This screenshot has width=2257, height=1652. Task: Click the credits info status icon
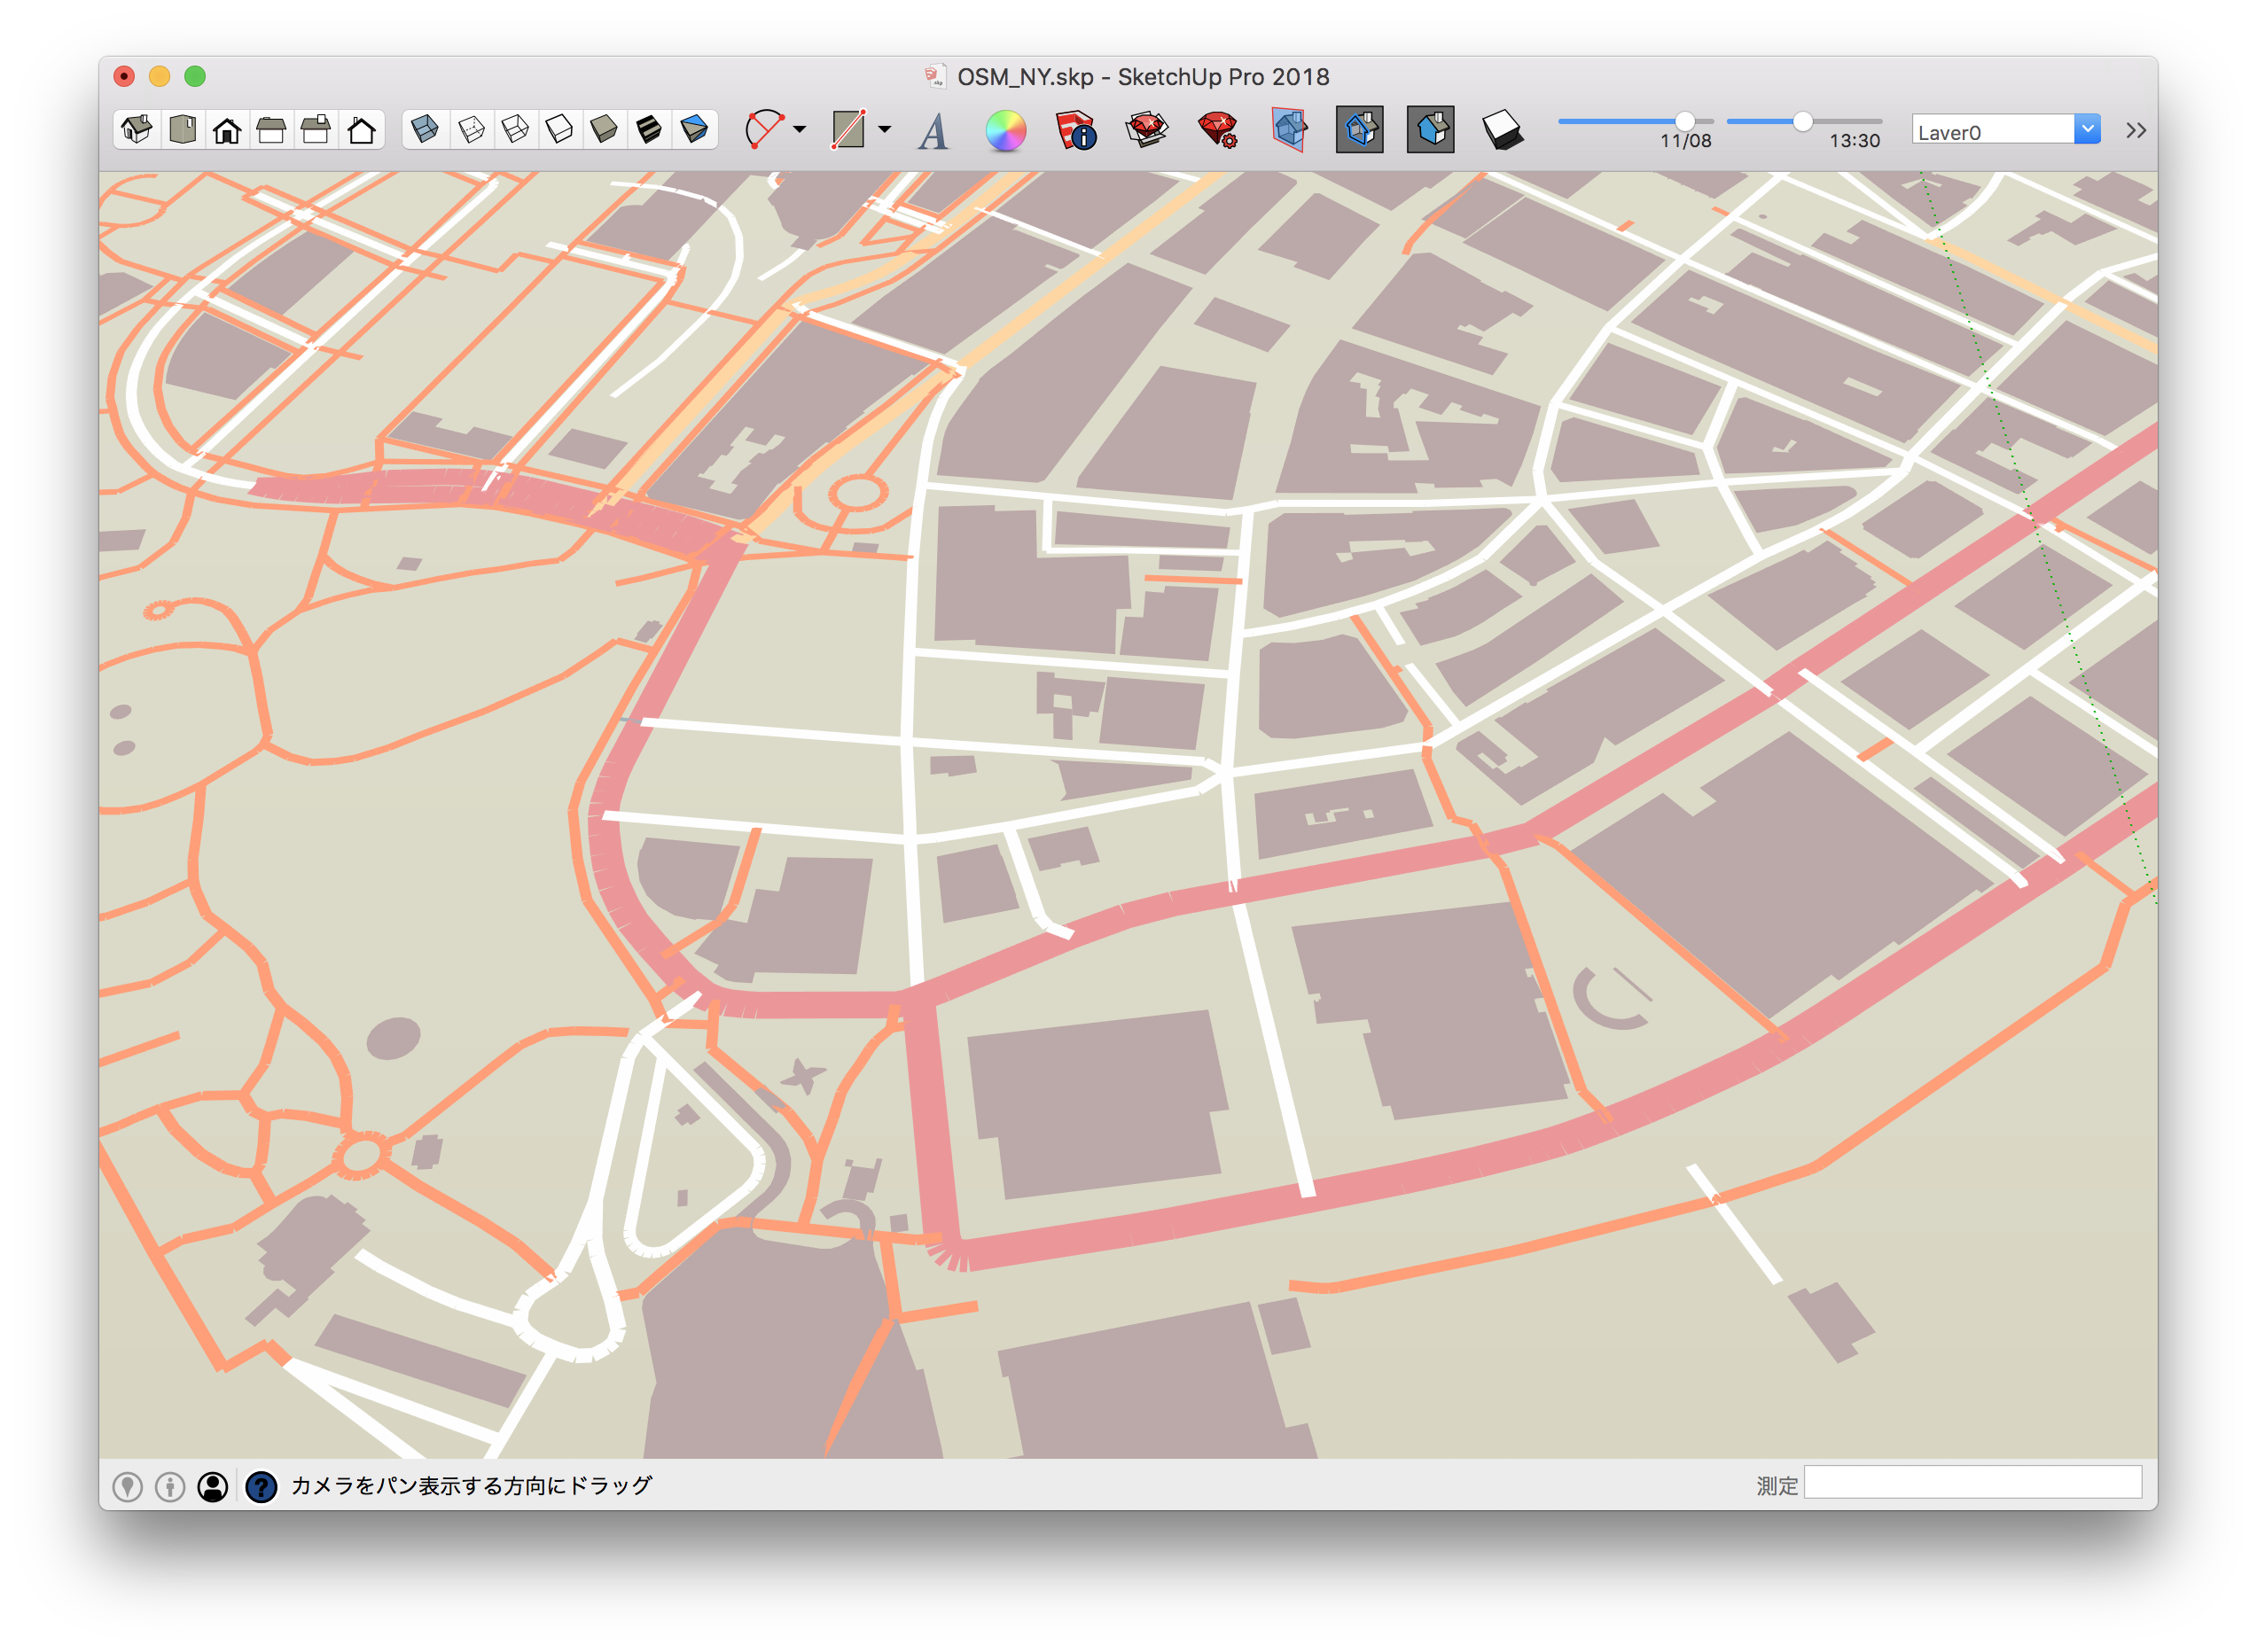point(170,1486)
